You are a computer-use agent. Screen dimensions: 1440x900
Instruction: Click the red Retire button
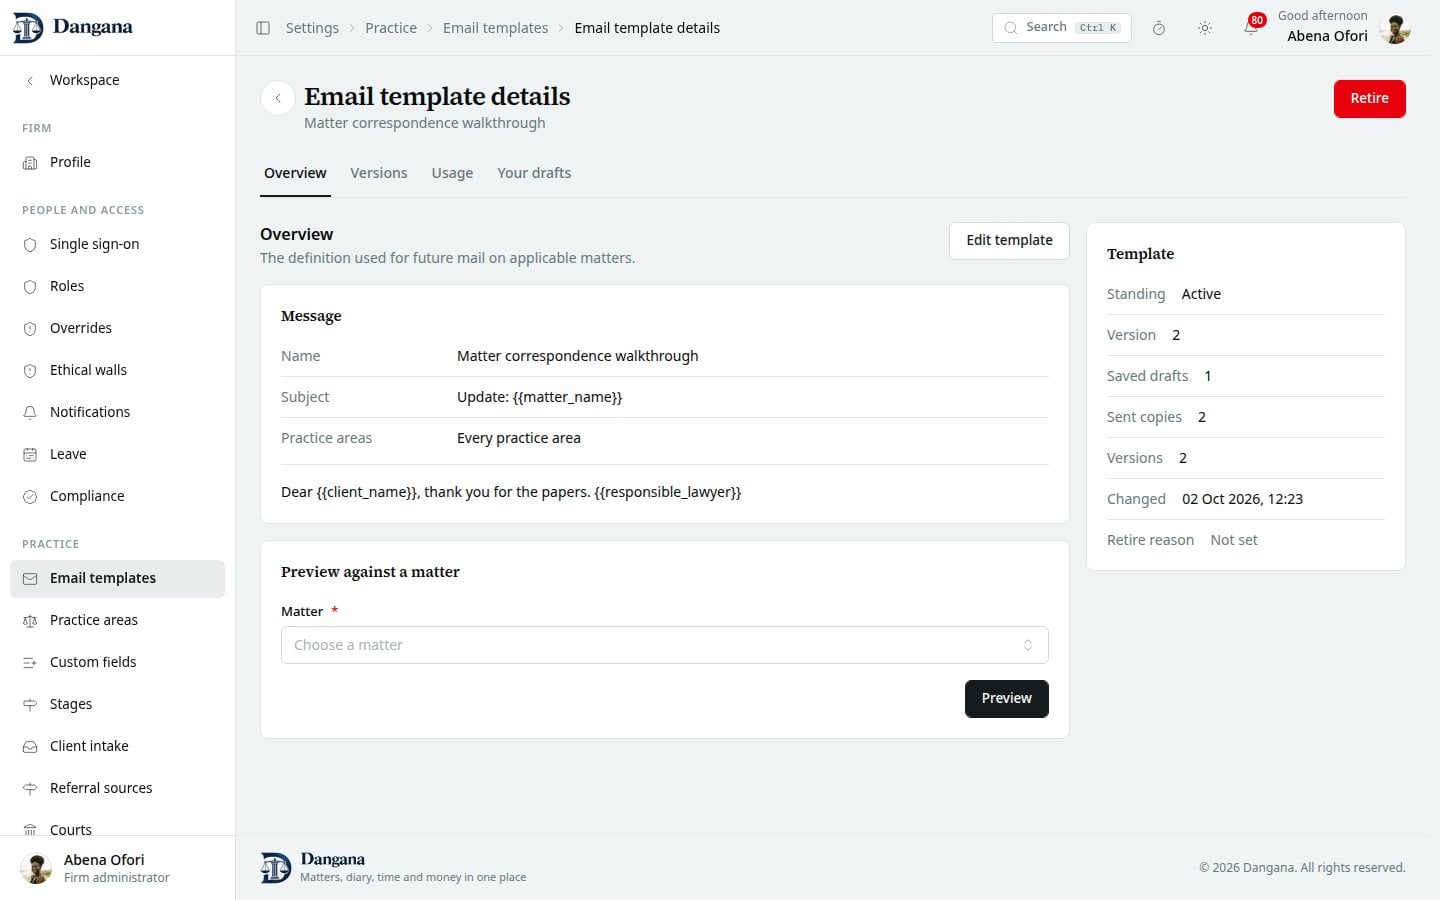pyautogui.click(x=1369, y=98)
